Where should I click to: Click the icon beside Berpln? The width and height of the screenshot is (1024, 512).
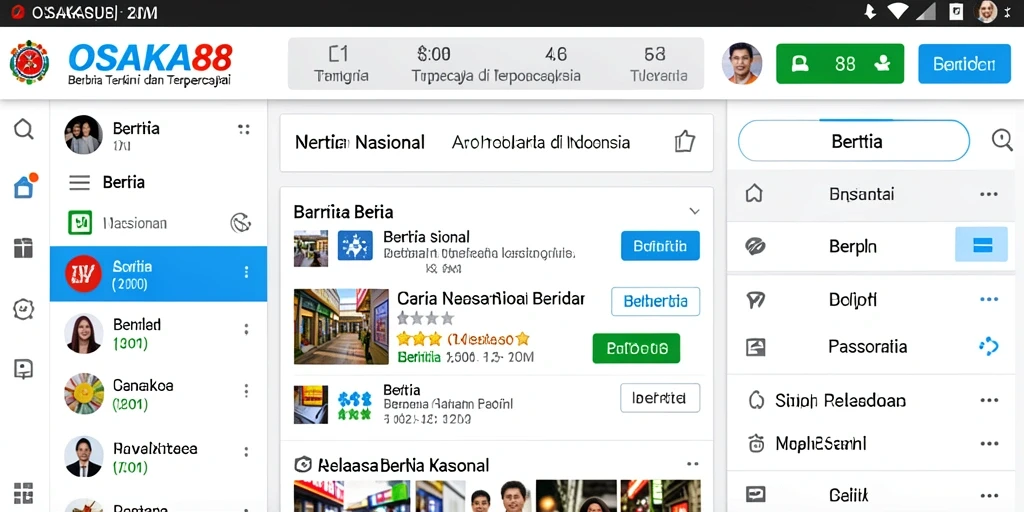[755, 246]
